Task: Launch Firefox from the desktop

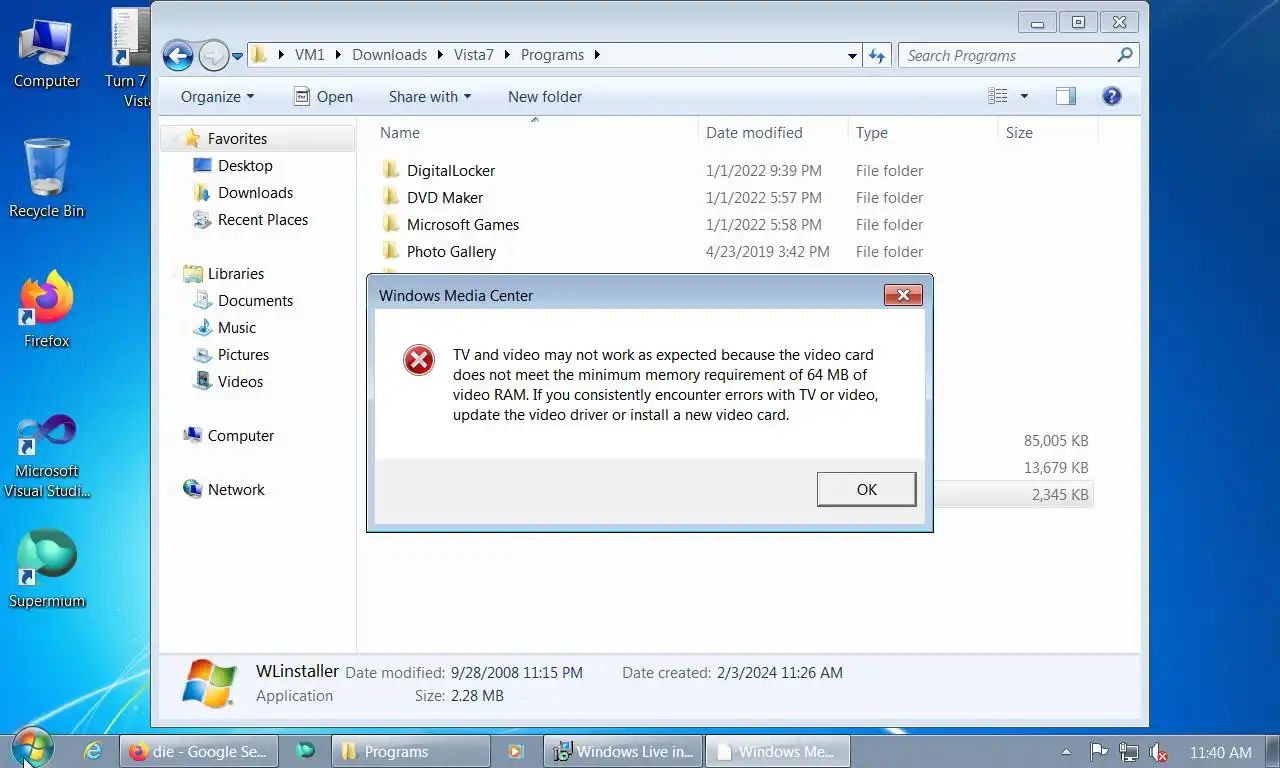Action: [x=46, y=310]
